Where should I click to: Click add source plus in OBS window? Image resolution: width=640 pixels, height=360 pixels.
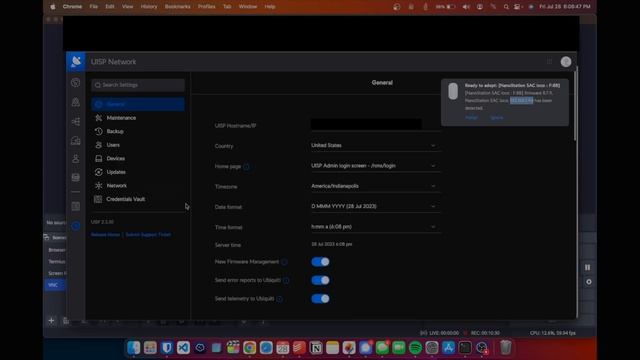(x=51, y=321)
